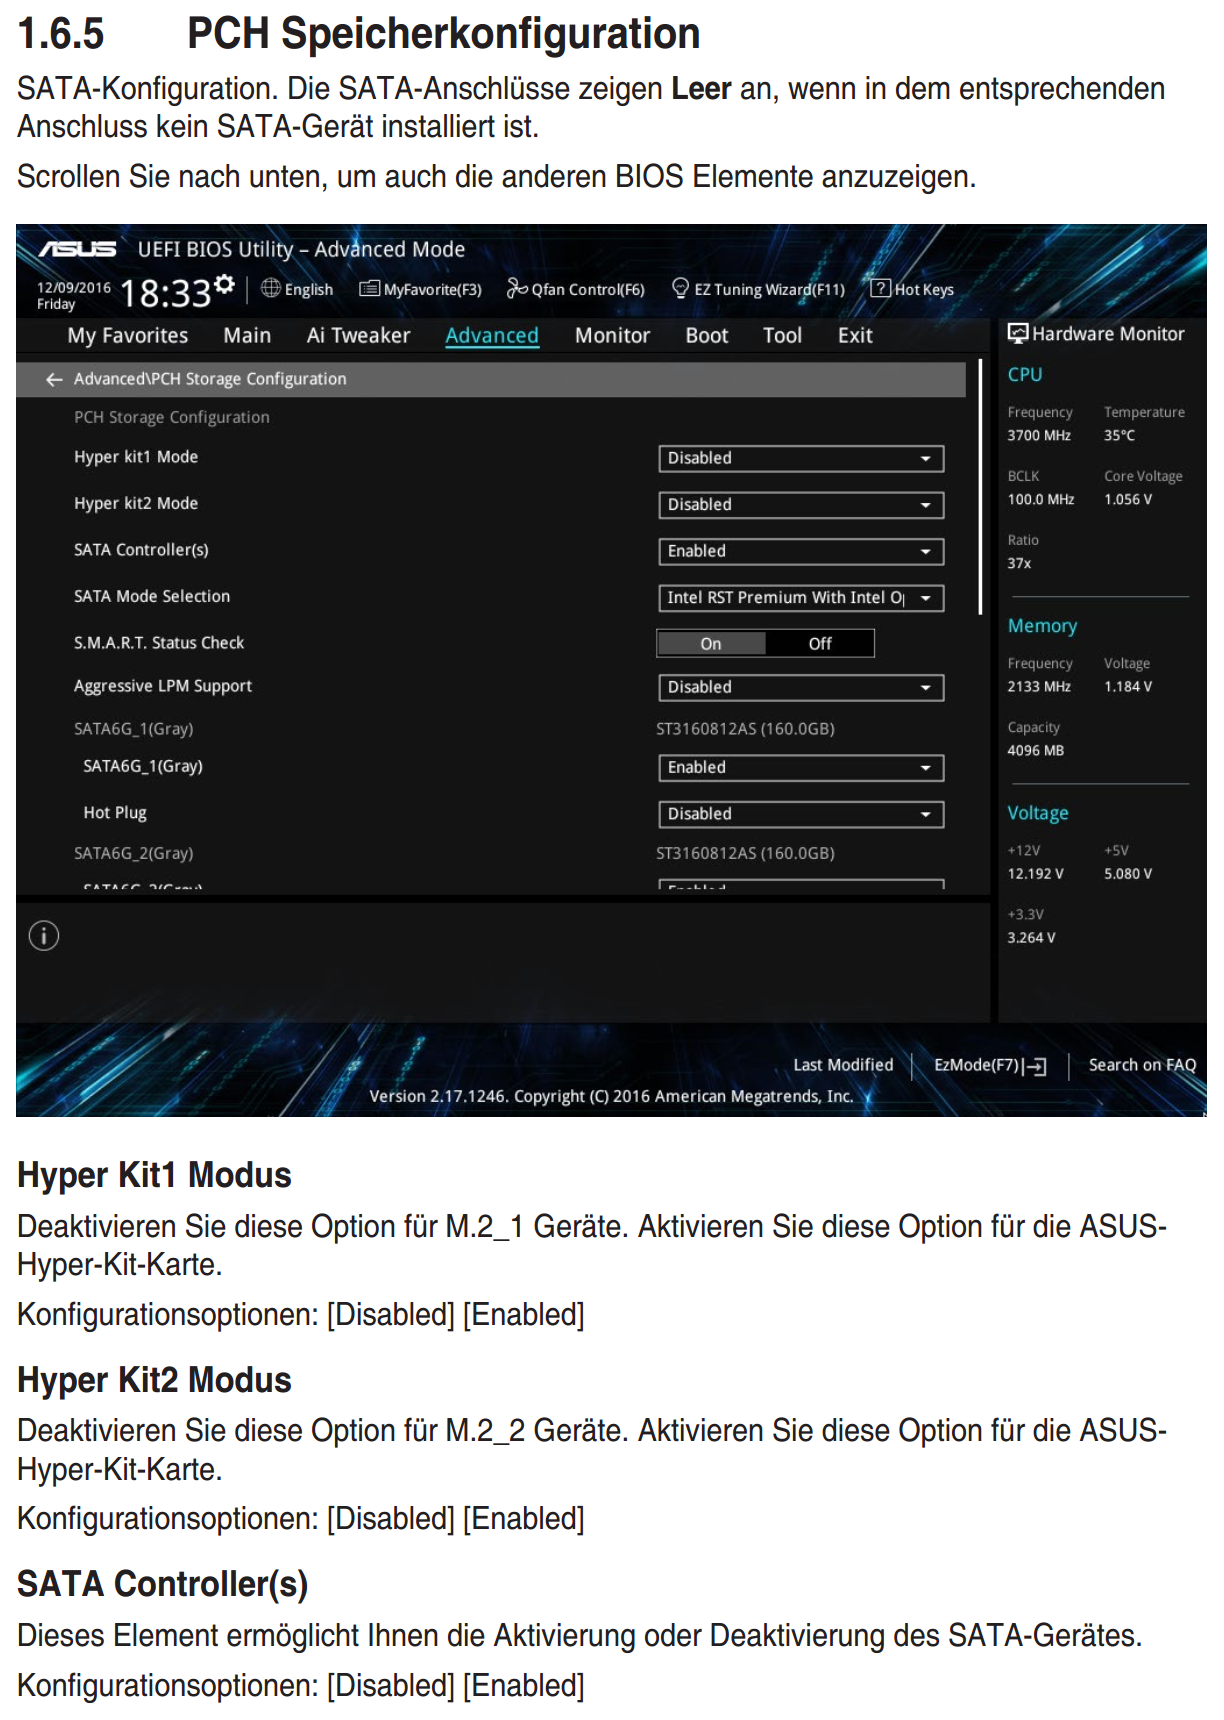Image resolution: width=1224 pixels, height=1720 pixels.
Task: Select SATA Mode Selection label
Action: pyautogui.click(x=152, y=596)
